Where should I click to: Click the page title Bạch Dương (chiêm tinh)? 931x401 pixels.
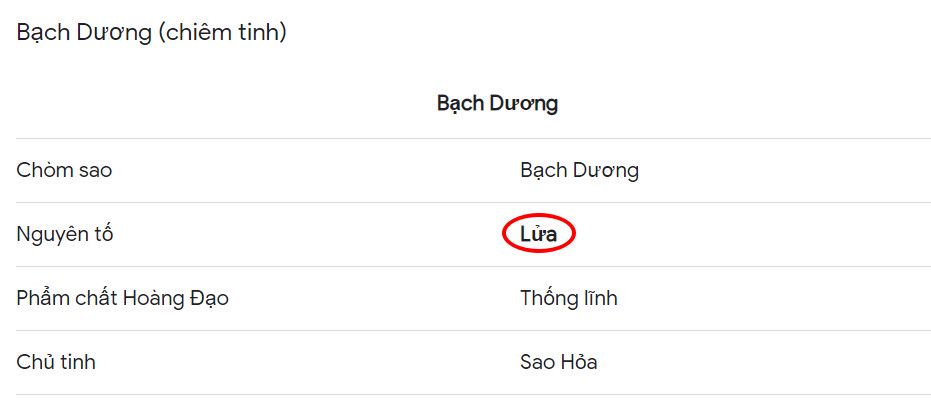(x=151, y=33)
